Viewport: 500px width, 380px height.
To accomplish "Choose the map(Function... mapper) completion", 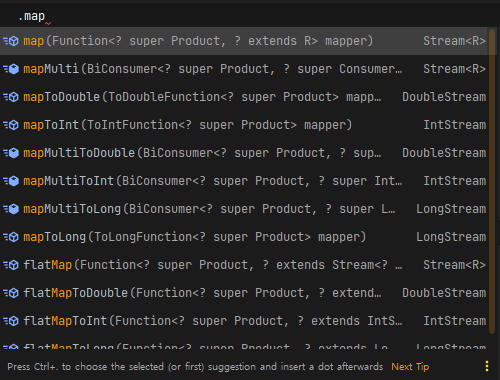I will point(244,41).
